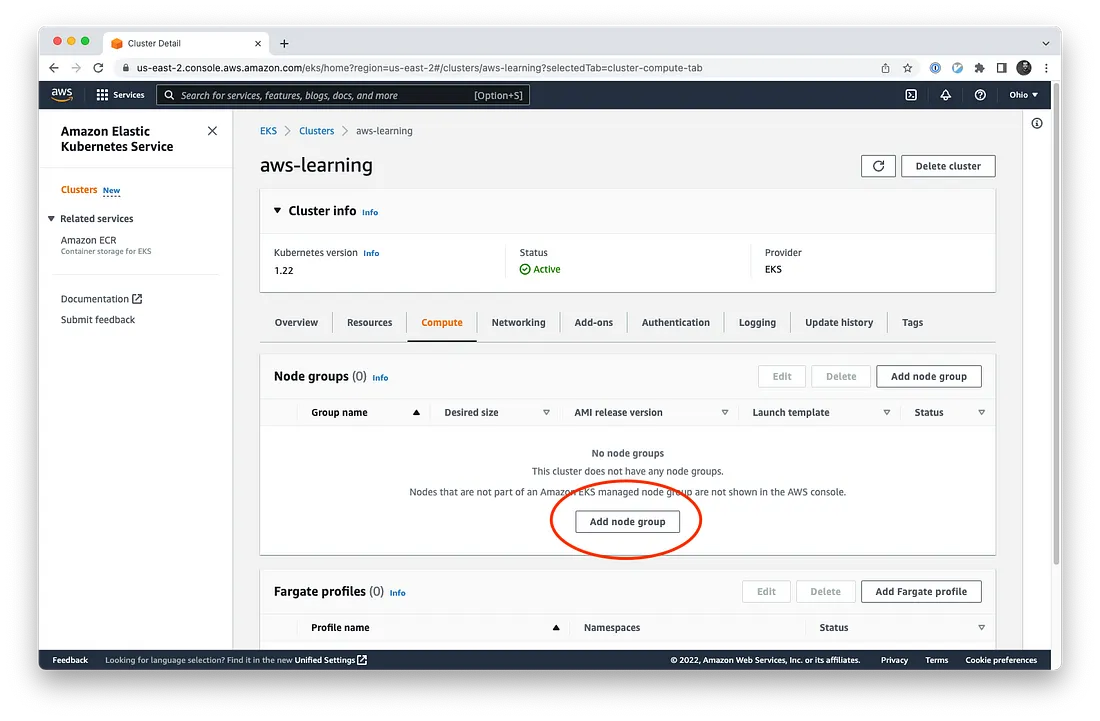
Task: Open the Chrome profile avatar
Action: pos(1024,68)
